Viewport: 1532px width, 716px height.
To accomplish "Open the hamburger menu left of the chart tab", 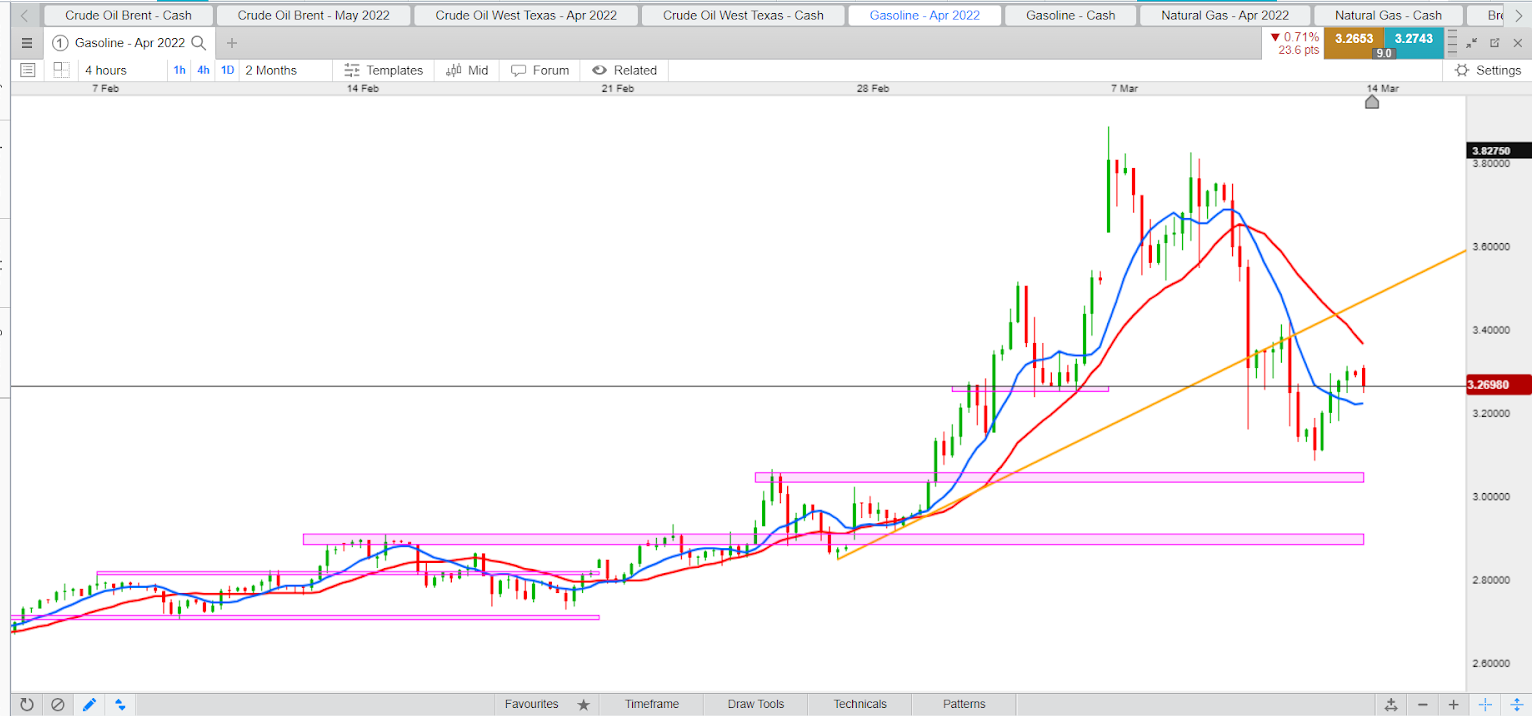I will click(x=27, y=43).
